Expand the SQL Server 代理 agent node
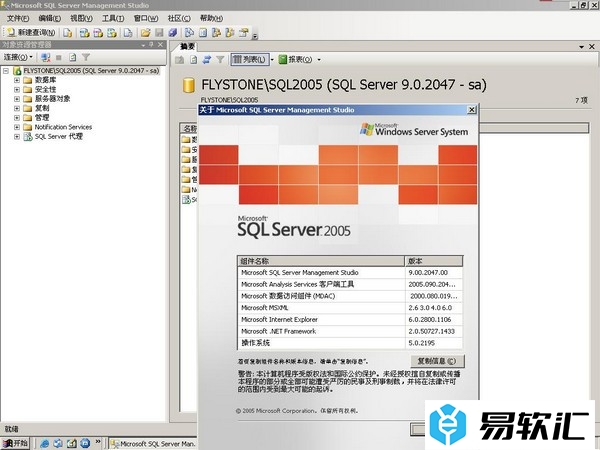The width and height of the screenshot is (600, 450). [16, 137]
